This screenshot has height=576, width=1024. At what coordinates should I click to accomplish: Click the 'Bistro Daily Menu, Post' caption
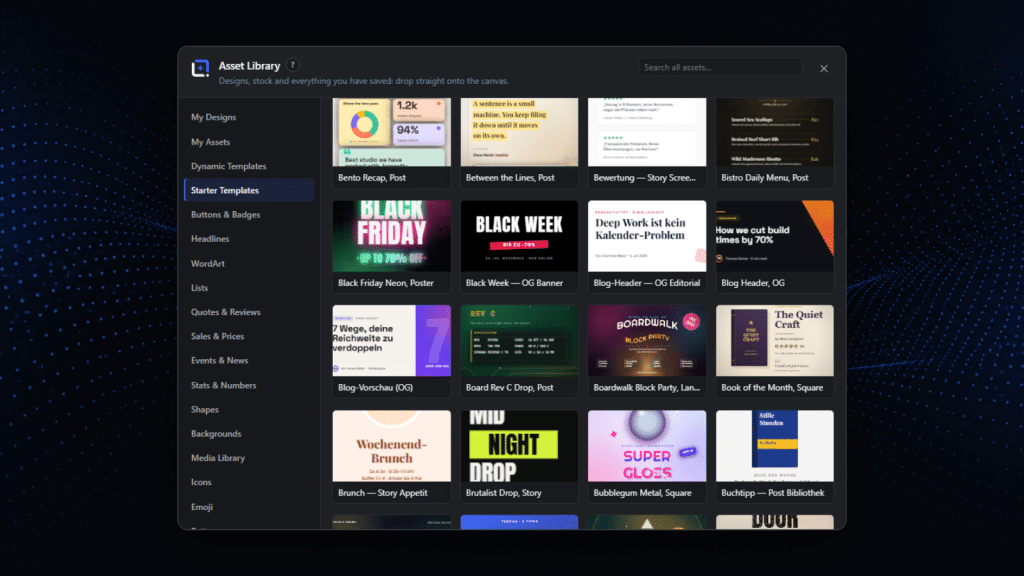[764, 178]
